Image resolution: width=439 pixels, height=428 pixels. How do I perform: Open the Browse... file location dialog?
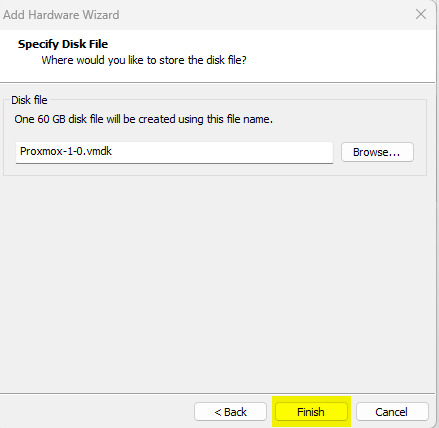377,152
